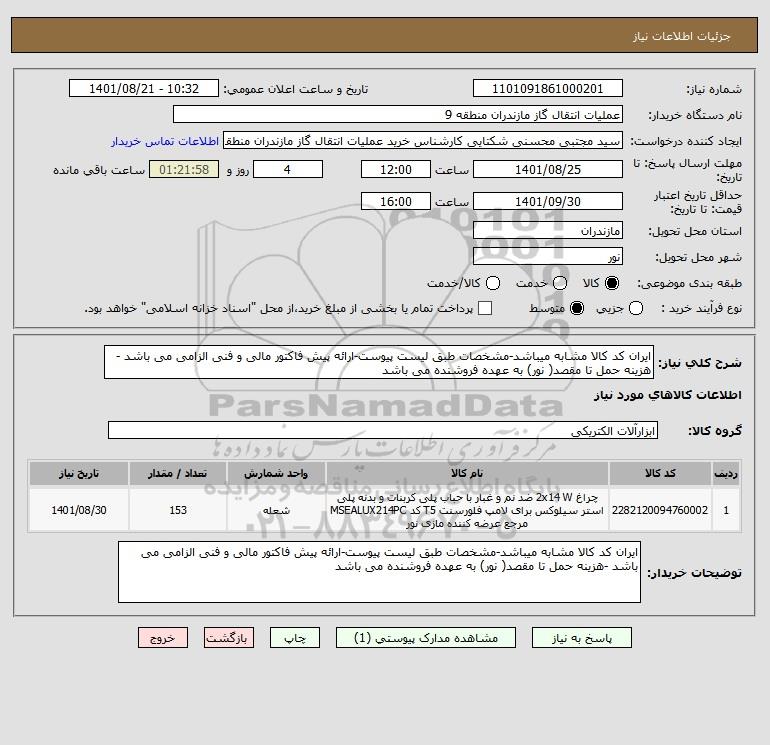Open the اطلاعات تماس خریدار link

[x=165, y=141]
